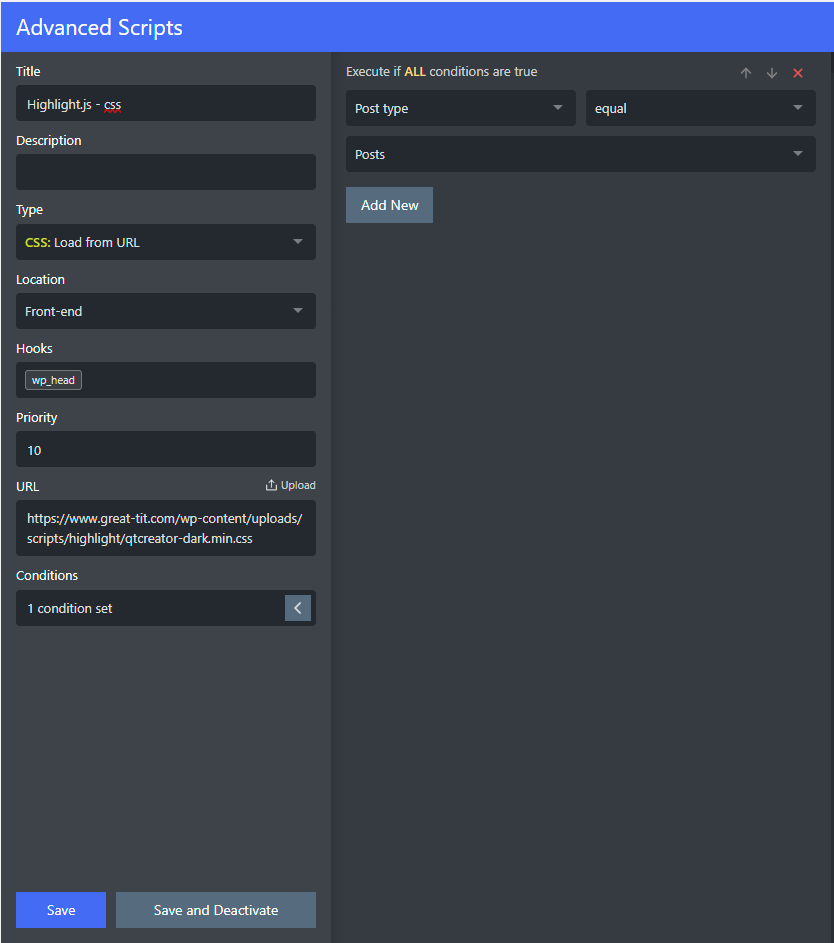This screenshot has height=943, width=834.
Task: Open the Post type condition dropdown
Action: coord(461,108)
